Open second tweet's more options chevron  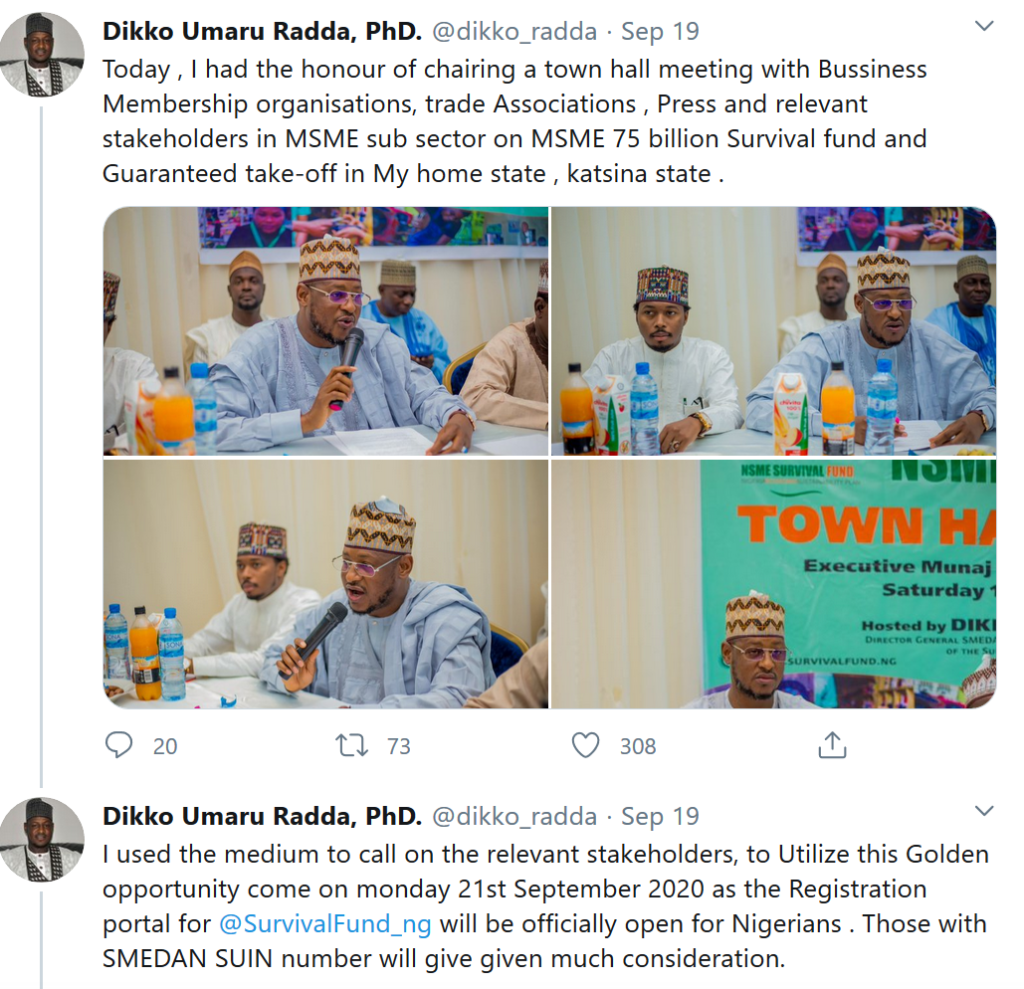point(985,811)
